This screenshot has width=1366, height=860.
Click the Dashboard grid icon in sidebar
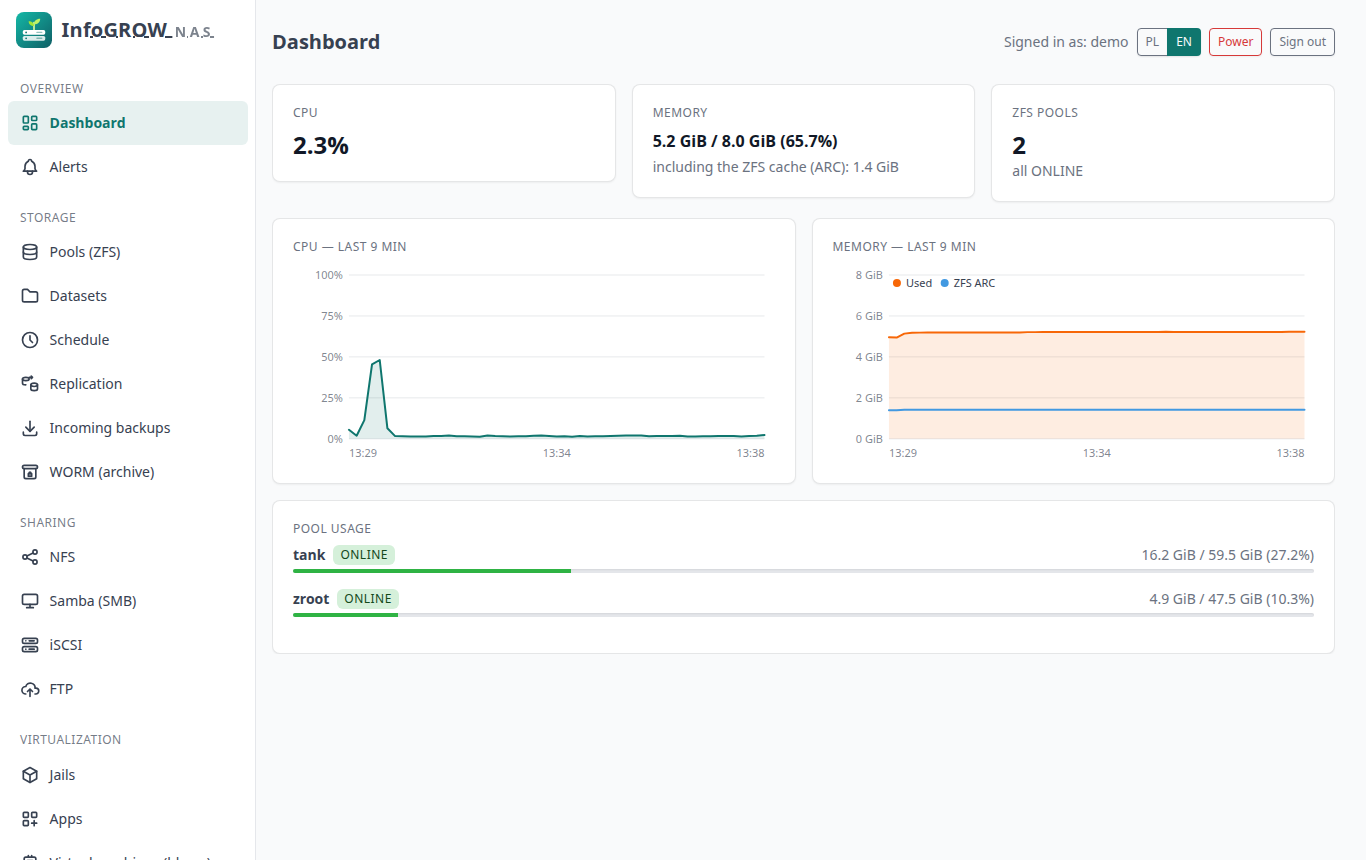tap(30, 123)
